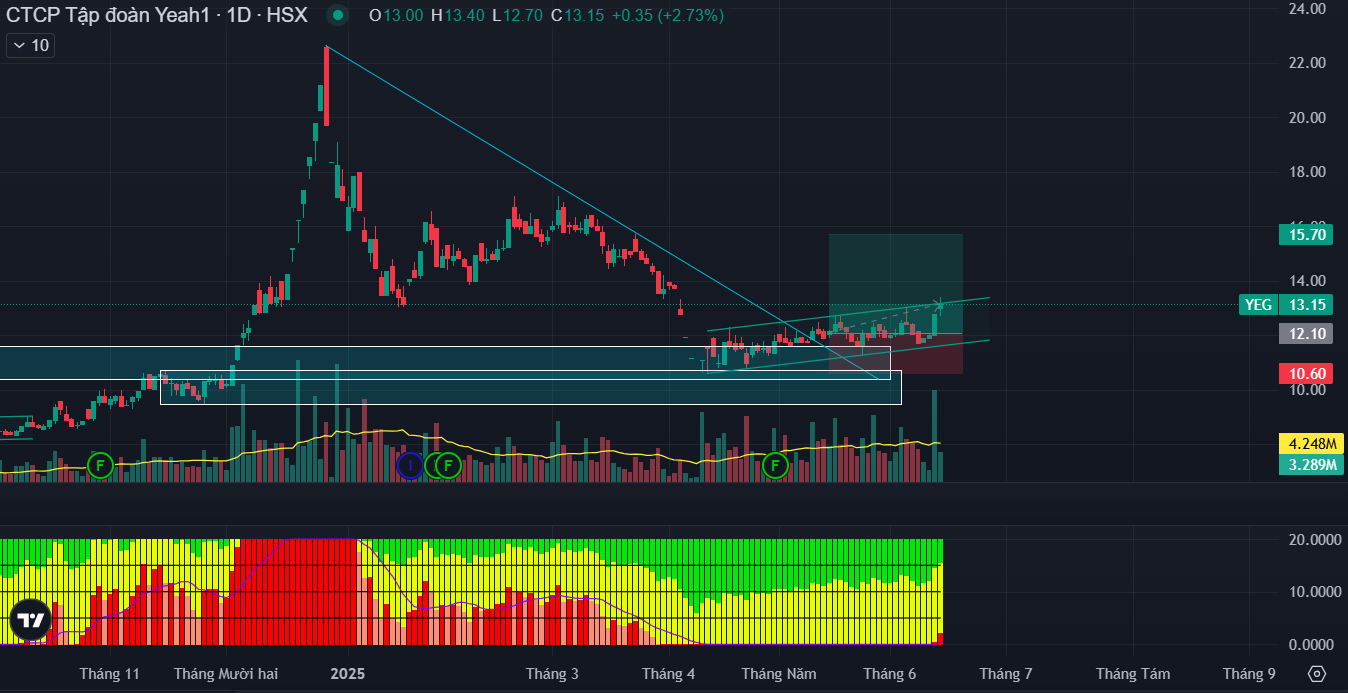Click the change value +0.35 (+2.73%)
1348x693 pixels.
pyautogui.click(x=668, y=15)
